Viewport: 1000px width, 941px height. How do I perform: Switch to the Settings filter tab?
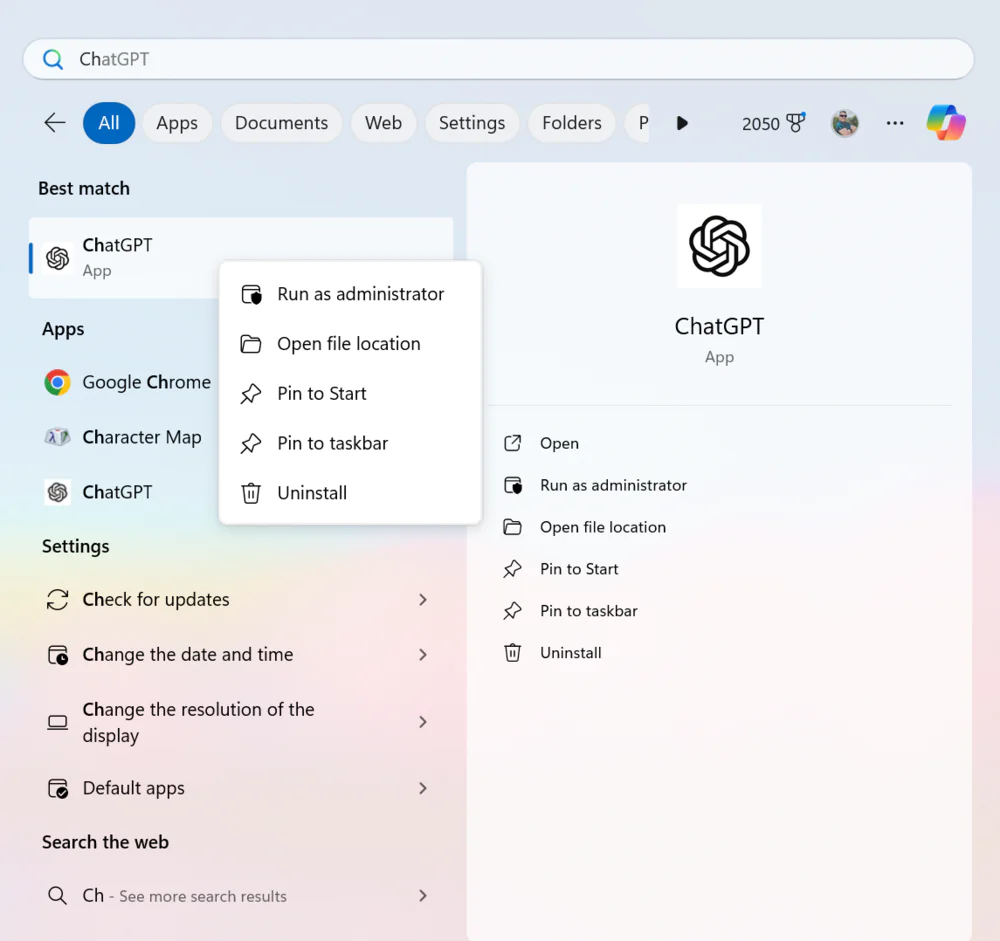472,122
